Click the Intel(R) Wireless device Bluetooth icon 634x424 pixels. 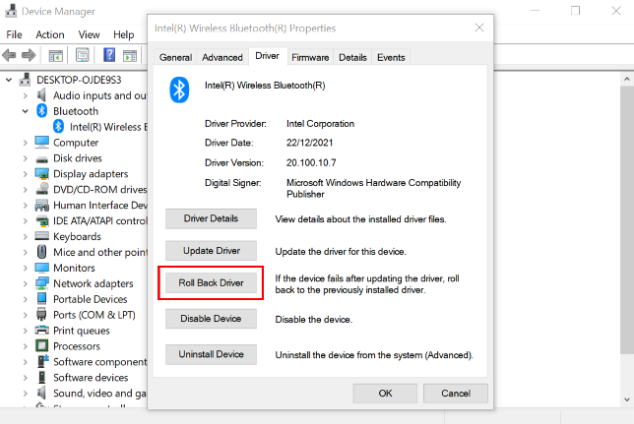(59, 127)
